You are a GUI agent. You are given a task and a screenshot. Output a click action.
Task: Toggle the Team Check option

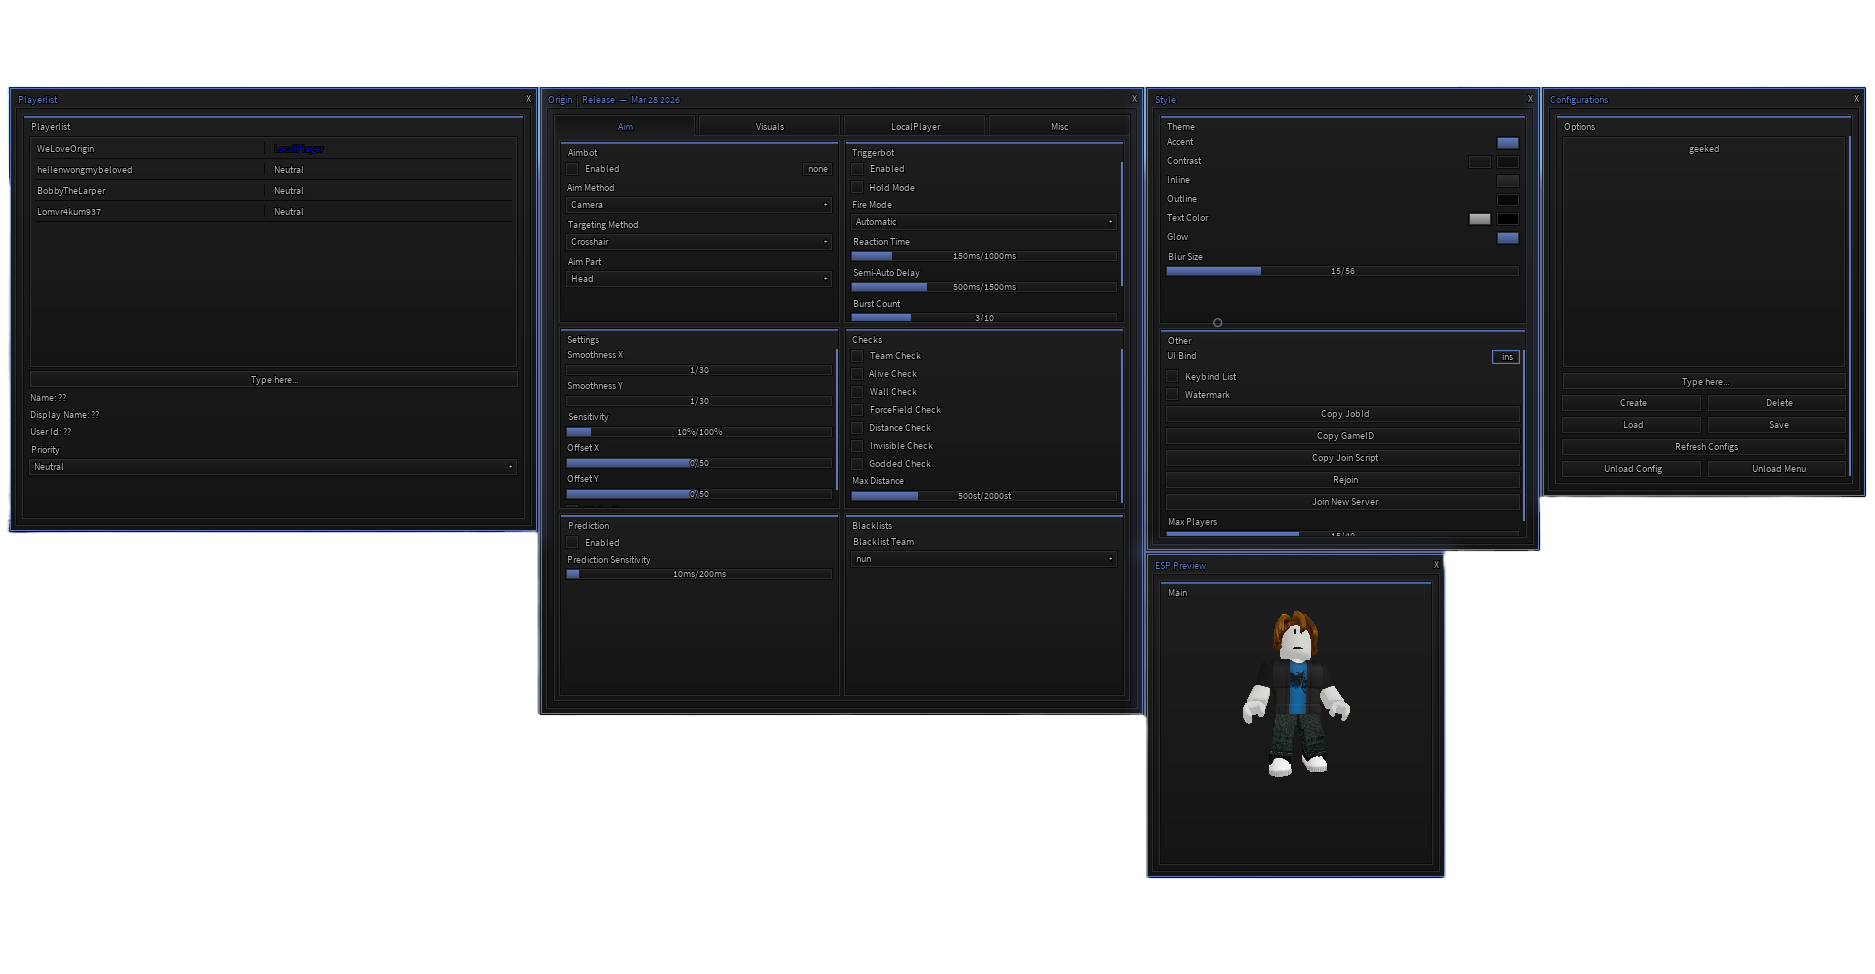point(857,356)
